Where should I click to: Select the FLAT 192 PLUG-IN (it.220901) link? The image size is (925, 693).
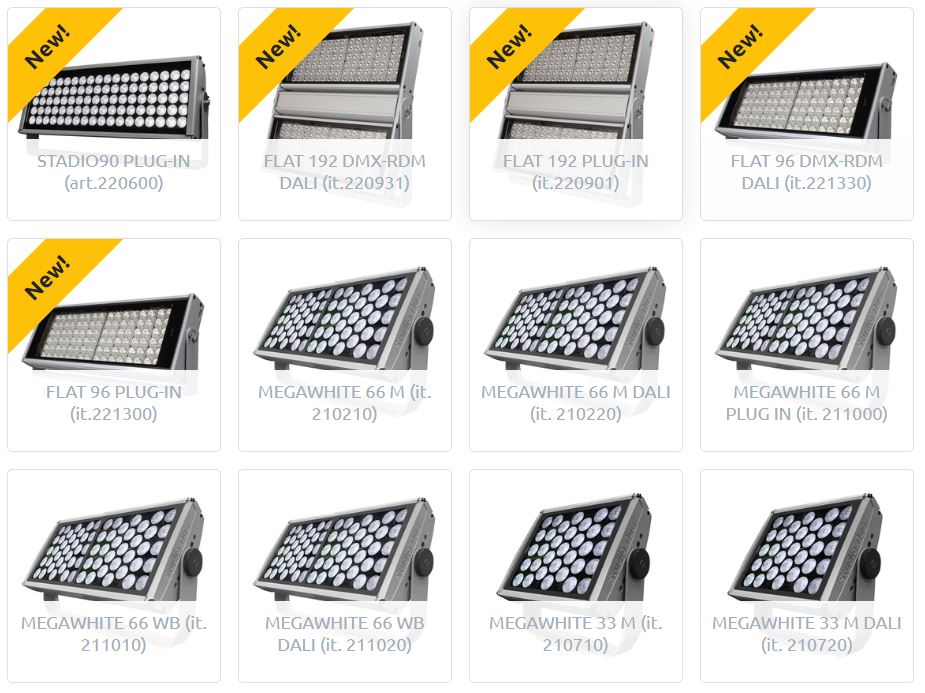576,172
